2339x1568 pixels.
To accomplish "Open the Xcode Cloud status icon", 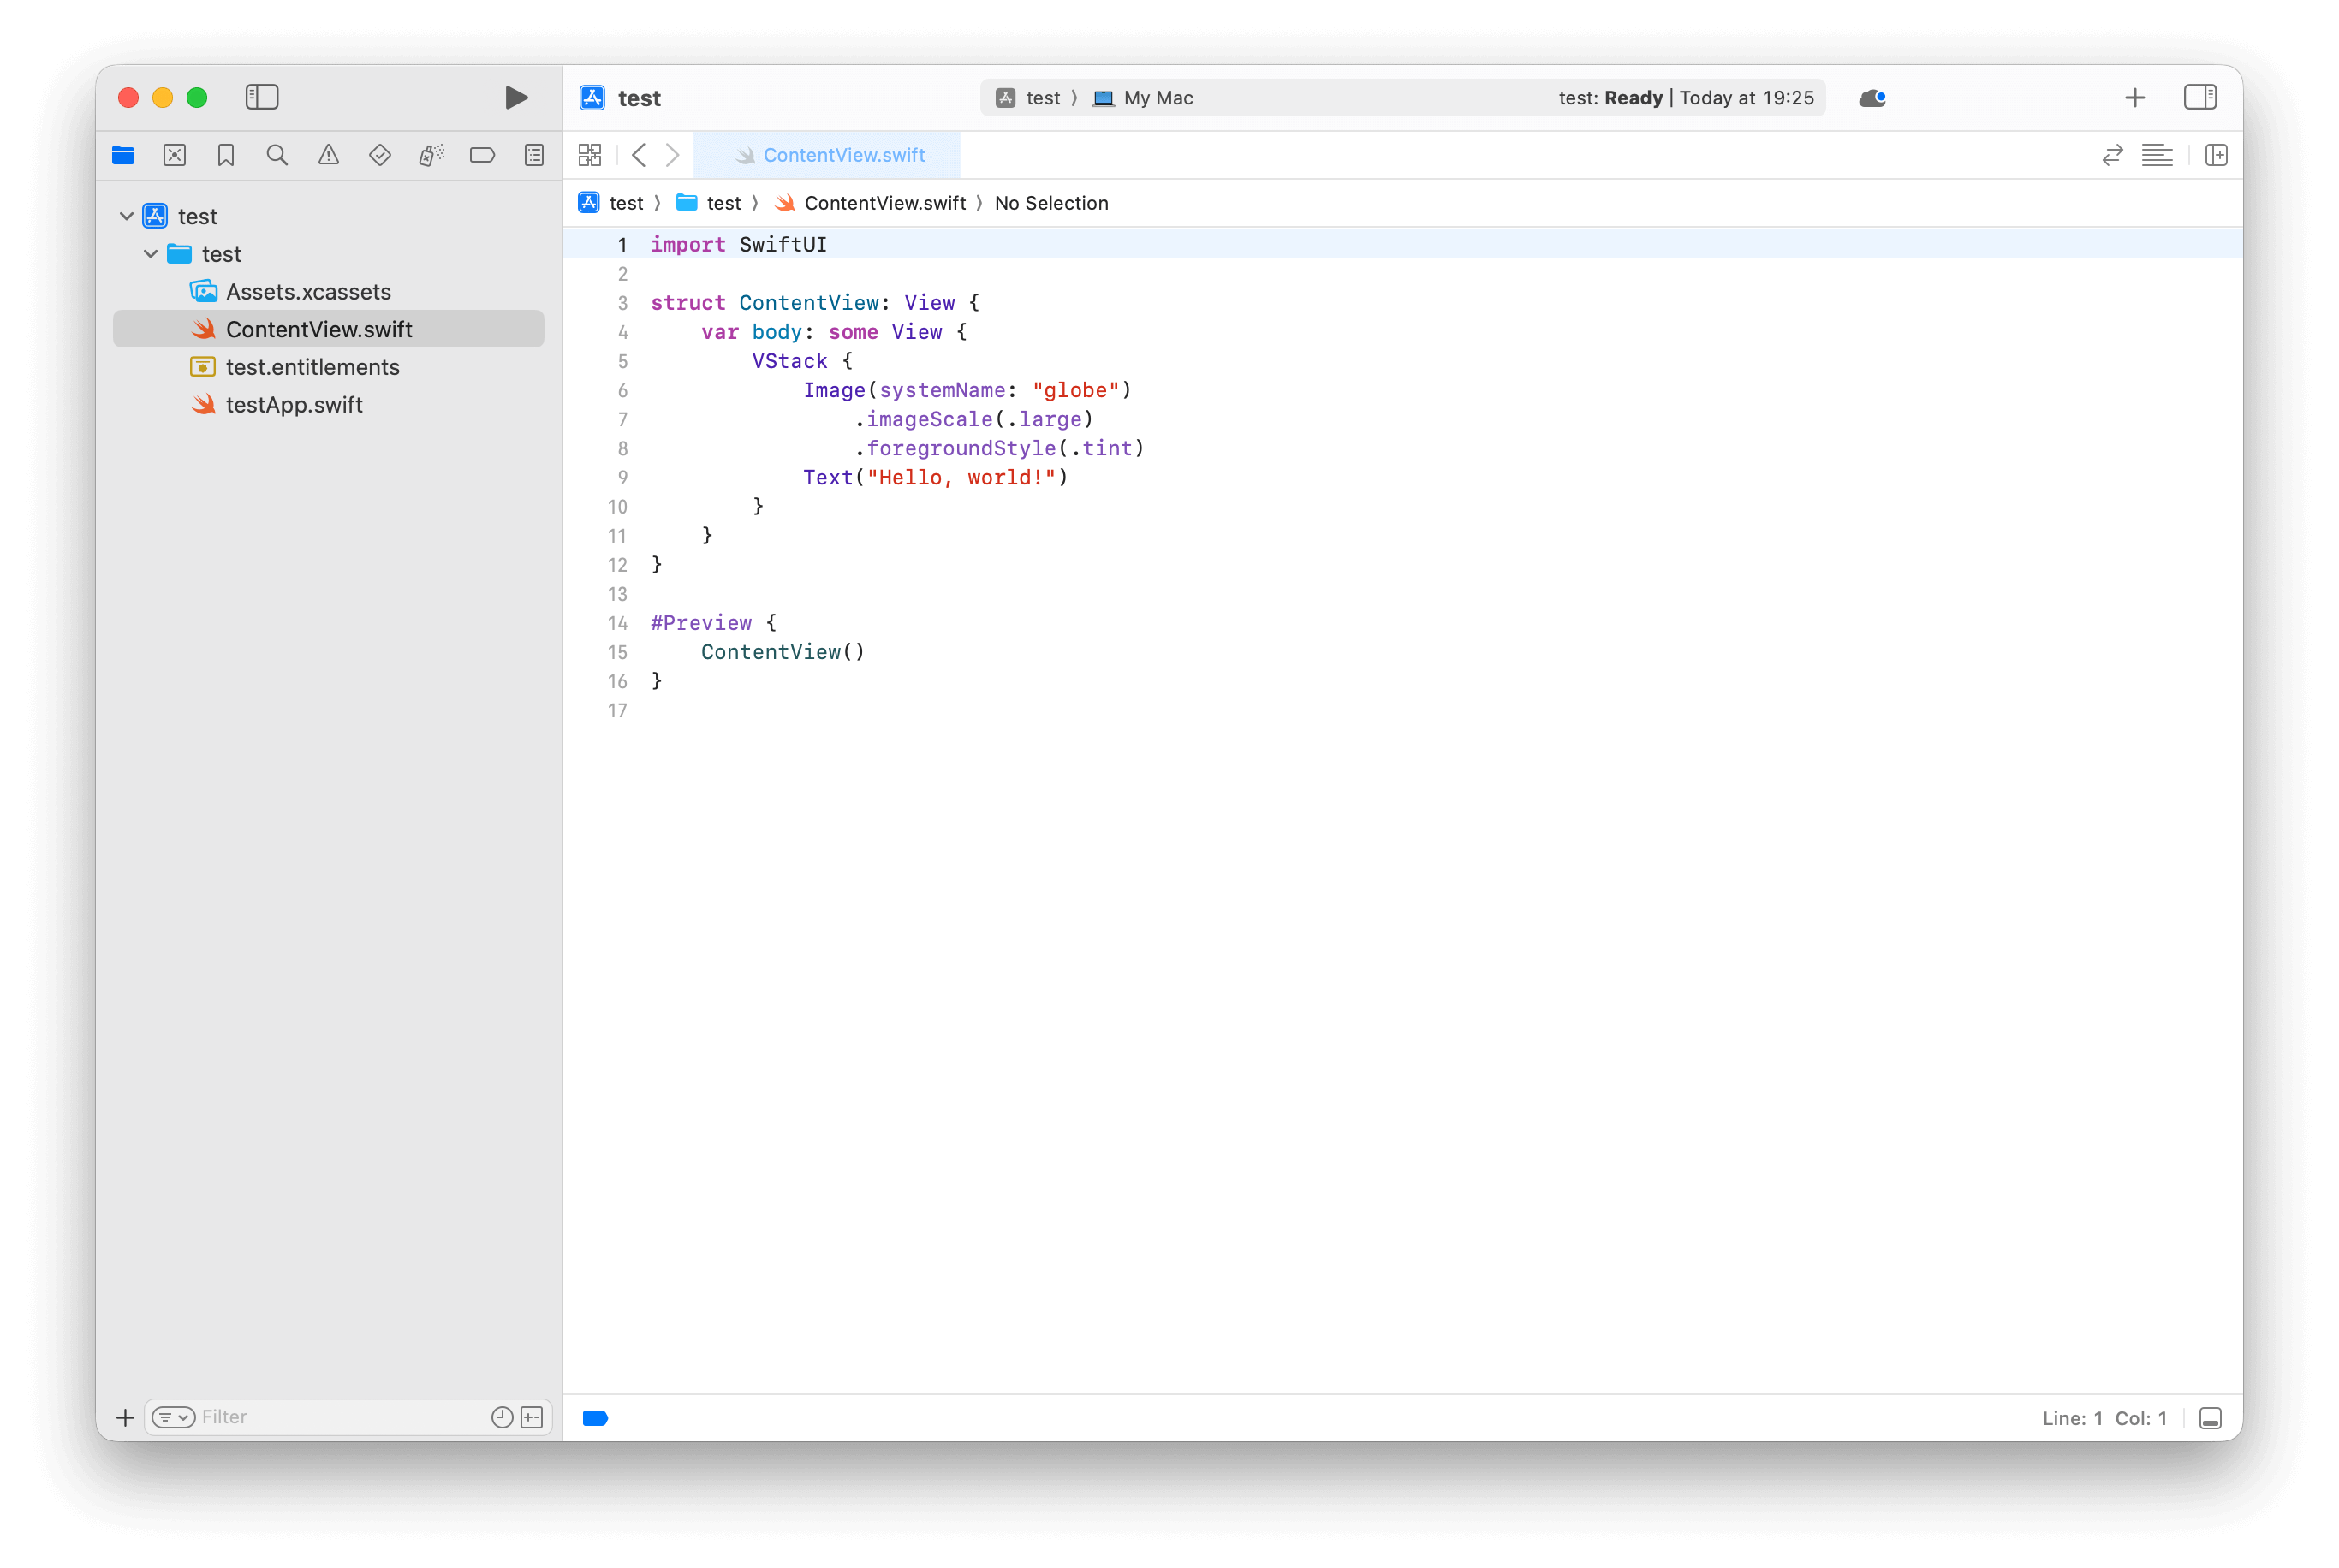I will (1873, 98).
